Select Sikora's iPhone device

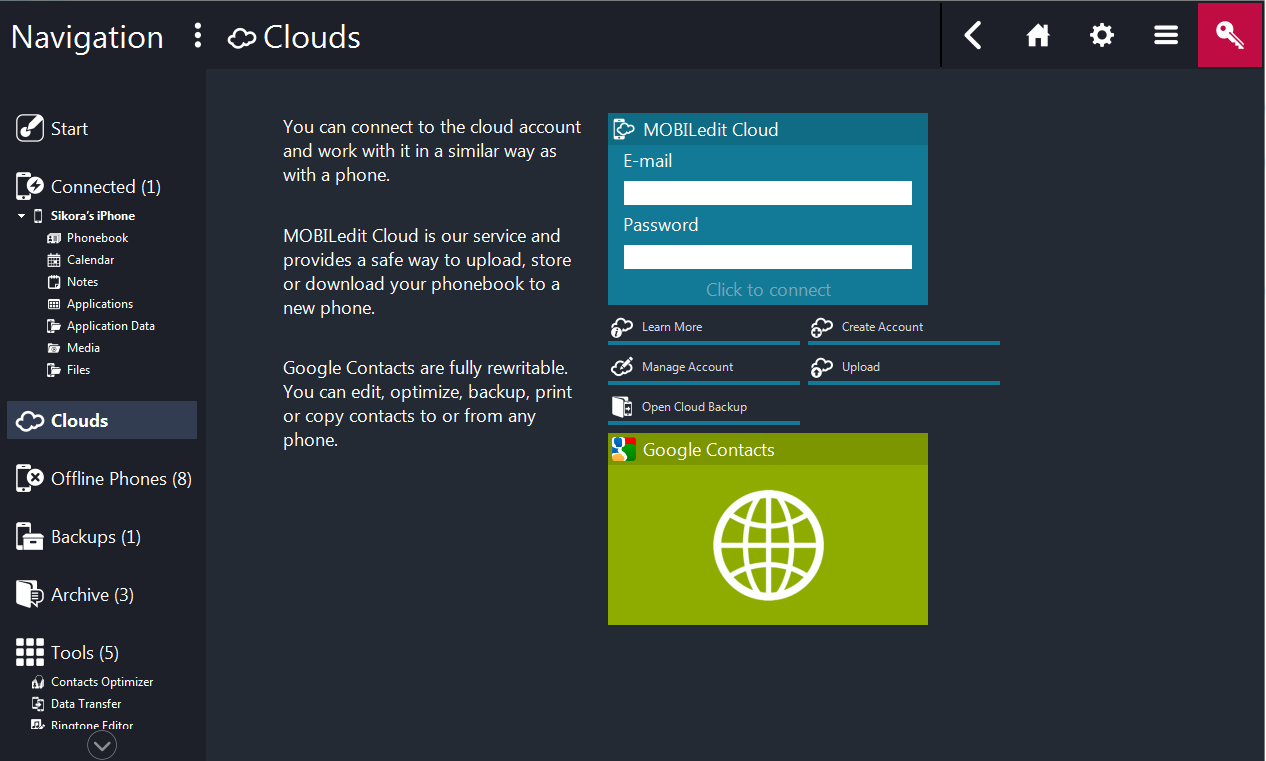point(93,216)
